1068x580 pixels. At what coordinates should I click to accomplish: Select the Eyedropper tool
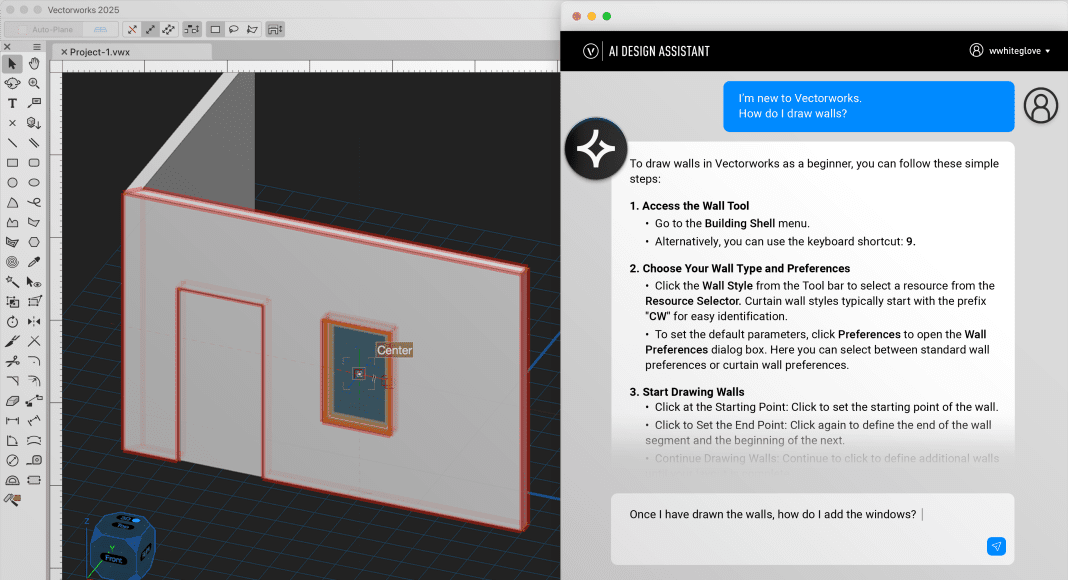pyautogui.click(x=34, y=261)
